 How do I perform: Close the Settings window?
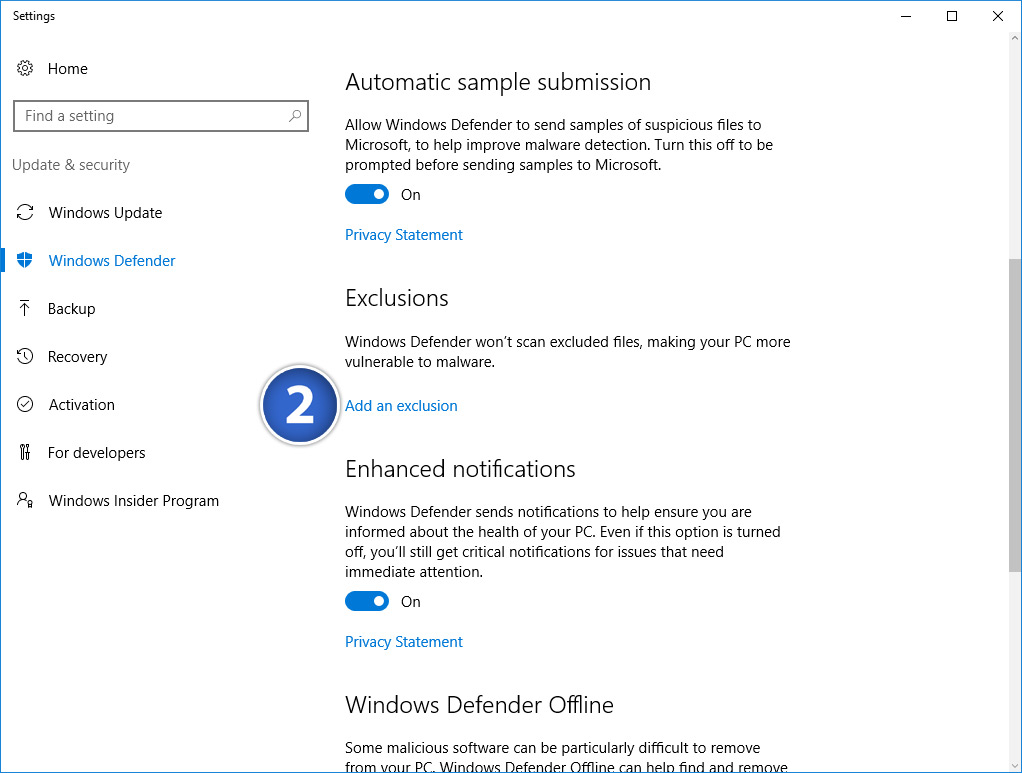click(x=997, y=16)
